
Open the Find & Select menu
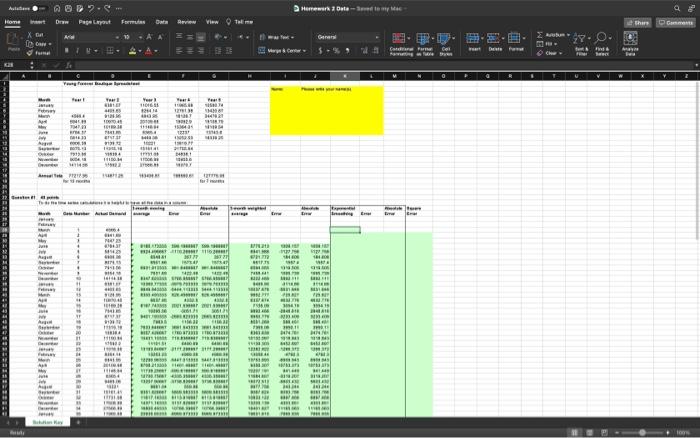(602, 44)
